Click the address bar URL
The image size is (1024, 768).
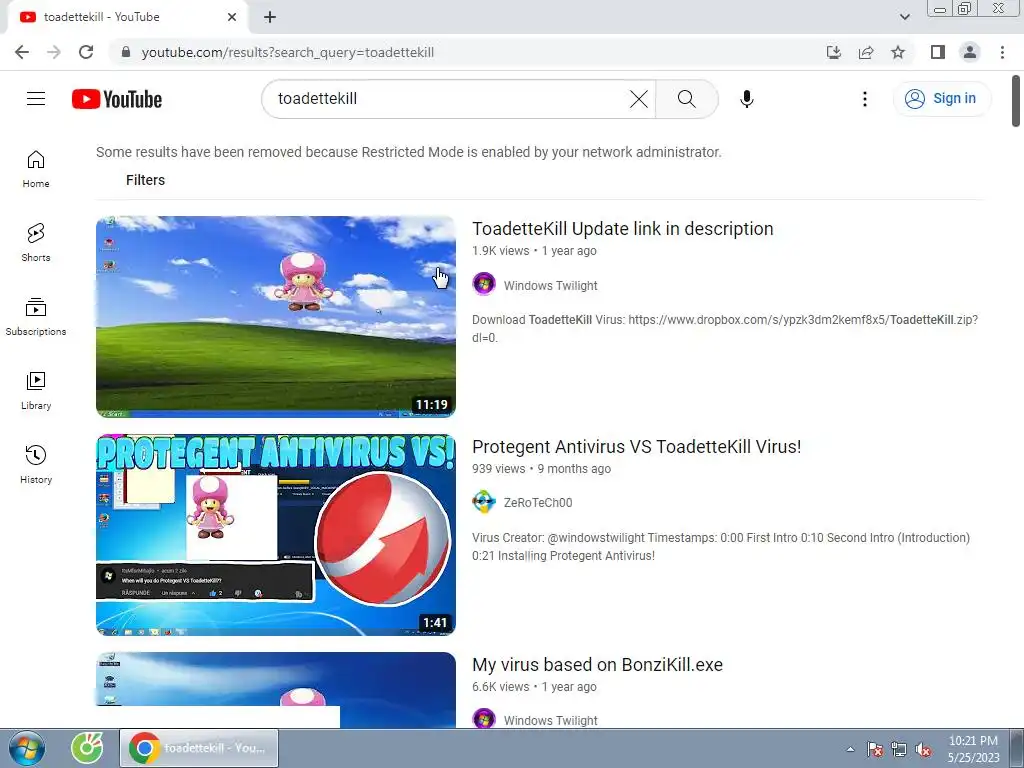[x=288, y=52]
